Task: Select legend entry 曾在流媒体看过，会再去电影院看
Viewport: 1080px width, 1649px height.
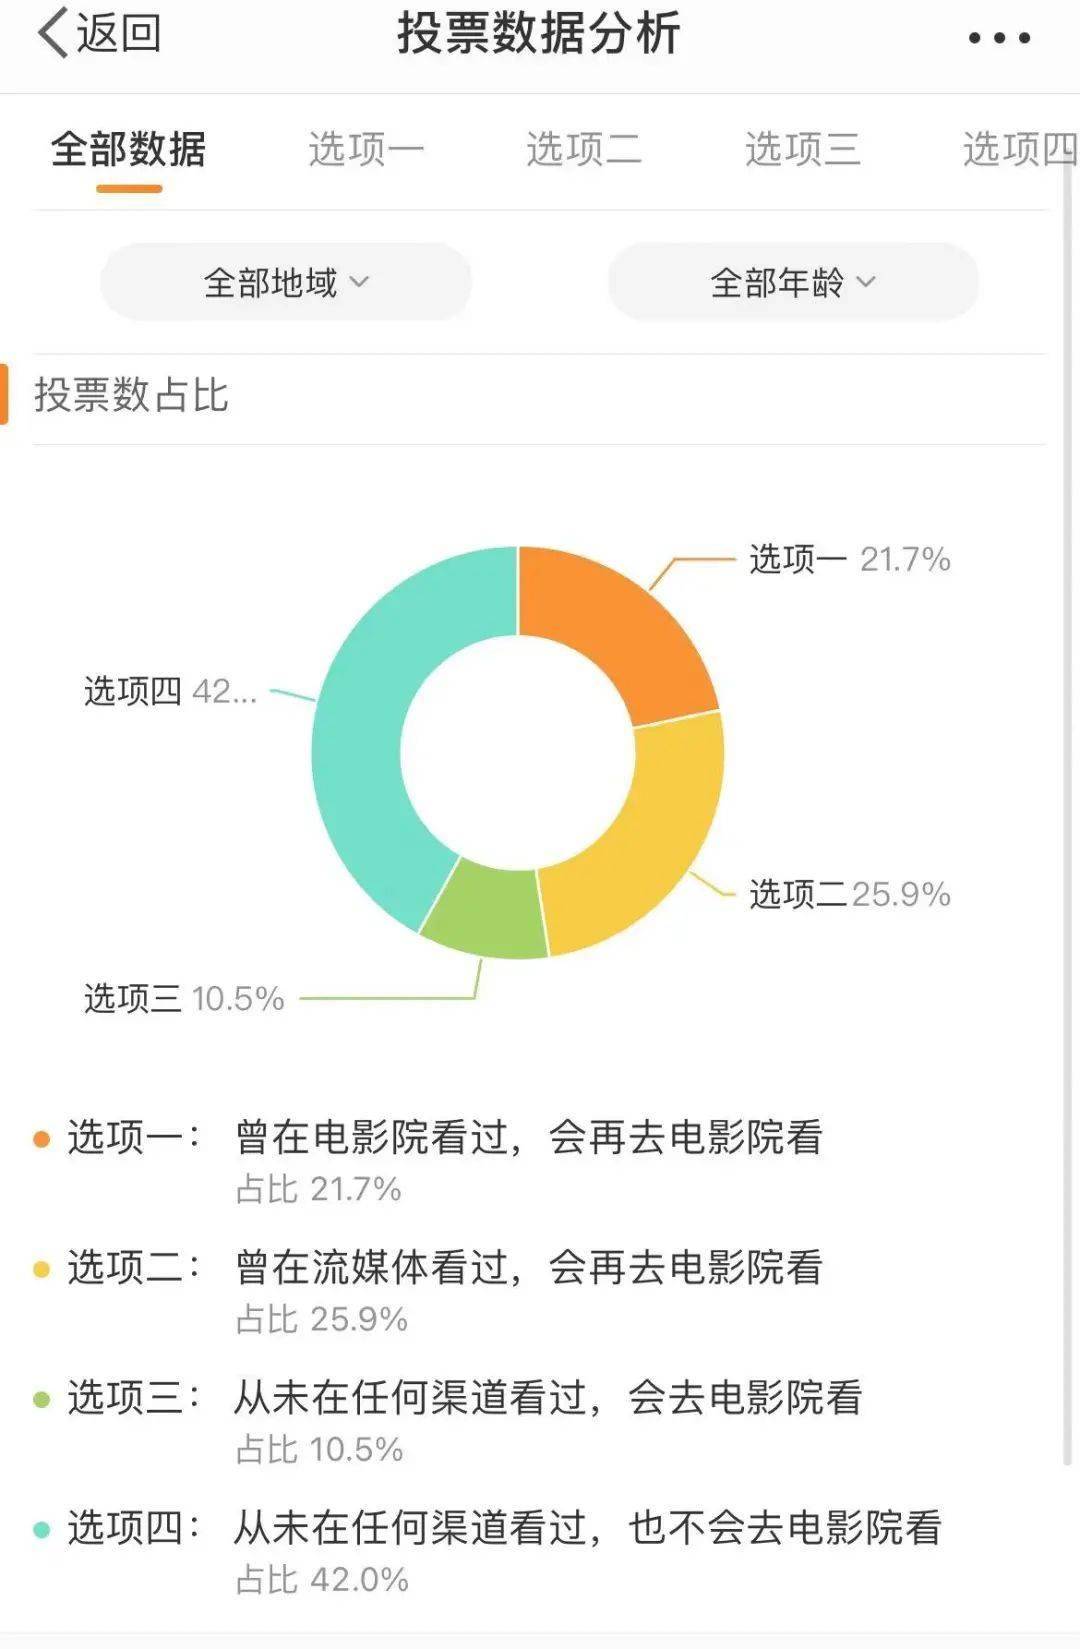Action: point(528,1268)
